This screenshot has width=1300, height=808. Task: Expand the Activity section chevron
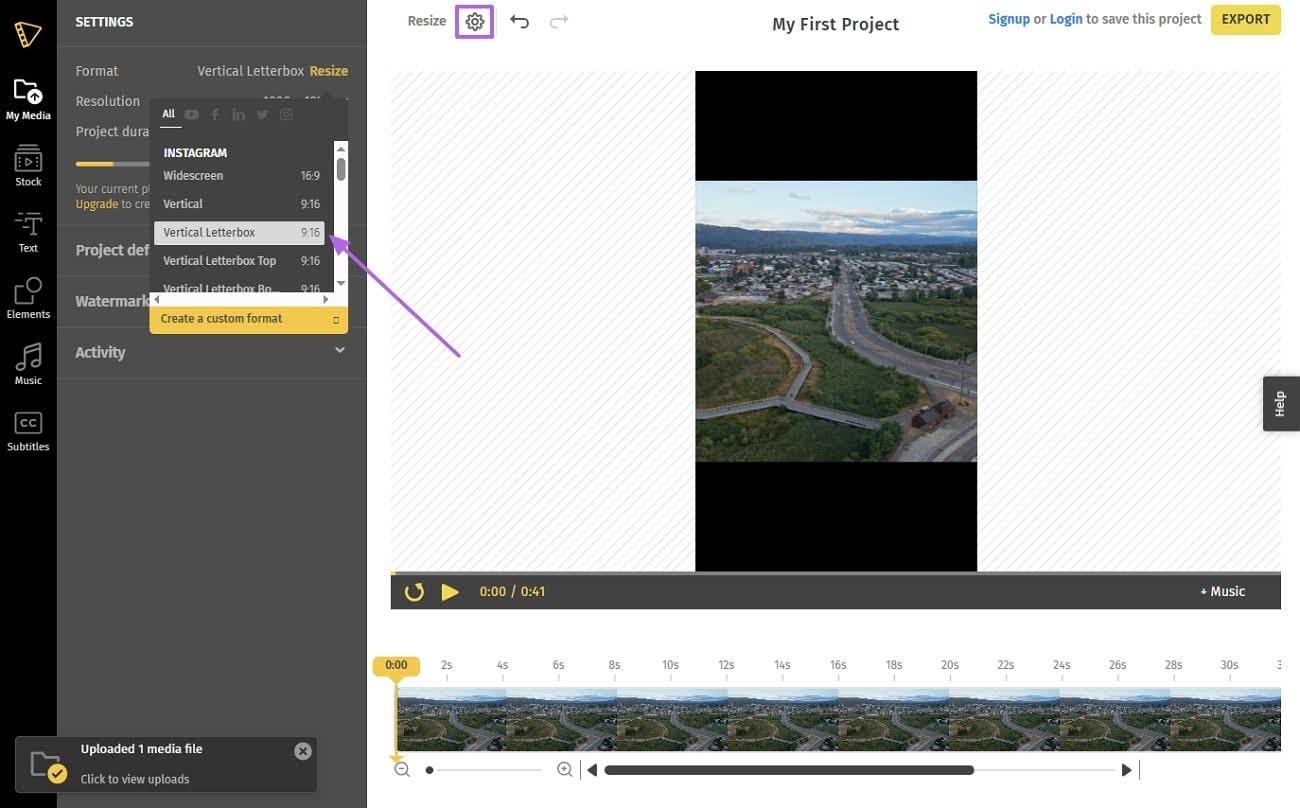340,351
